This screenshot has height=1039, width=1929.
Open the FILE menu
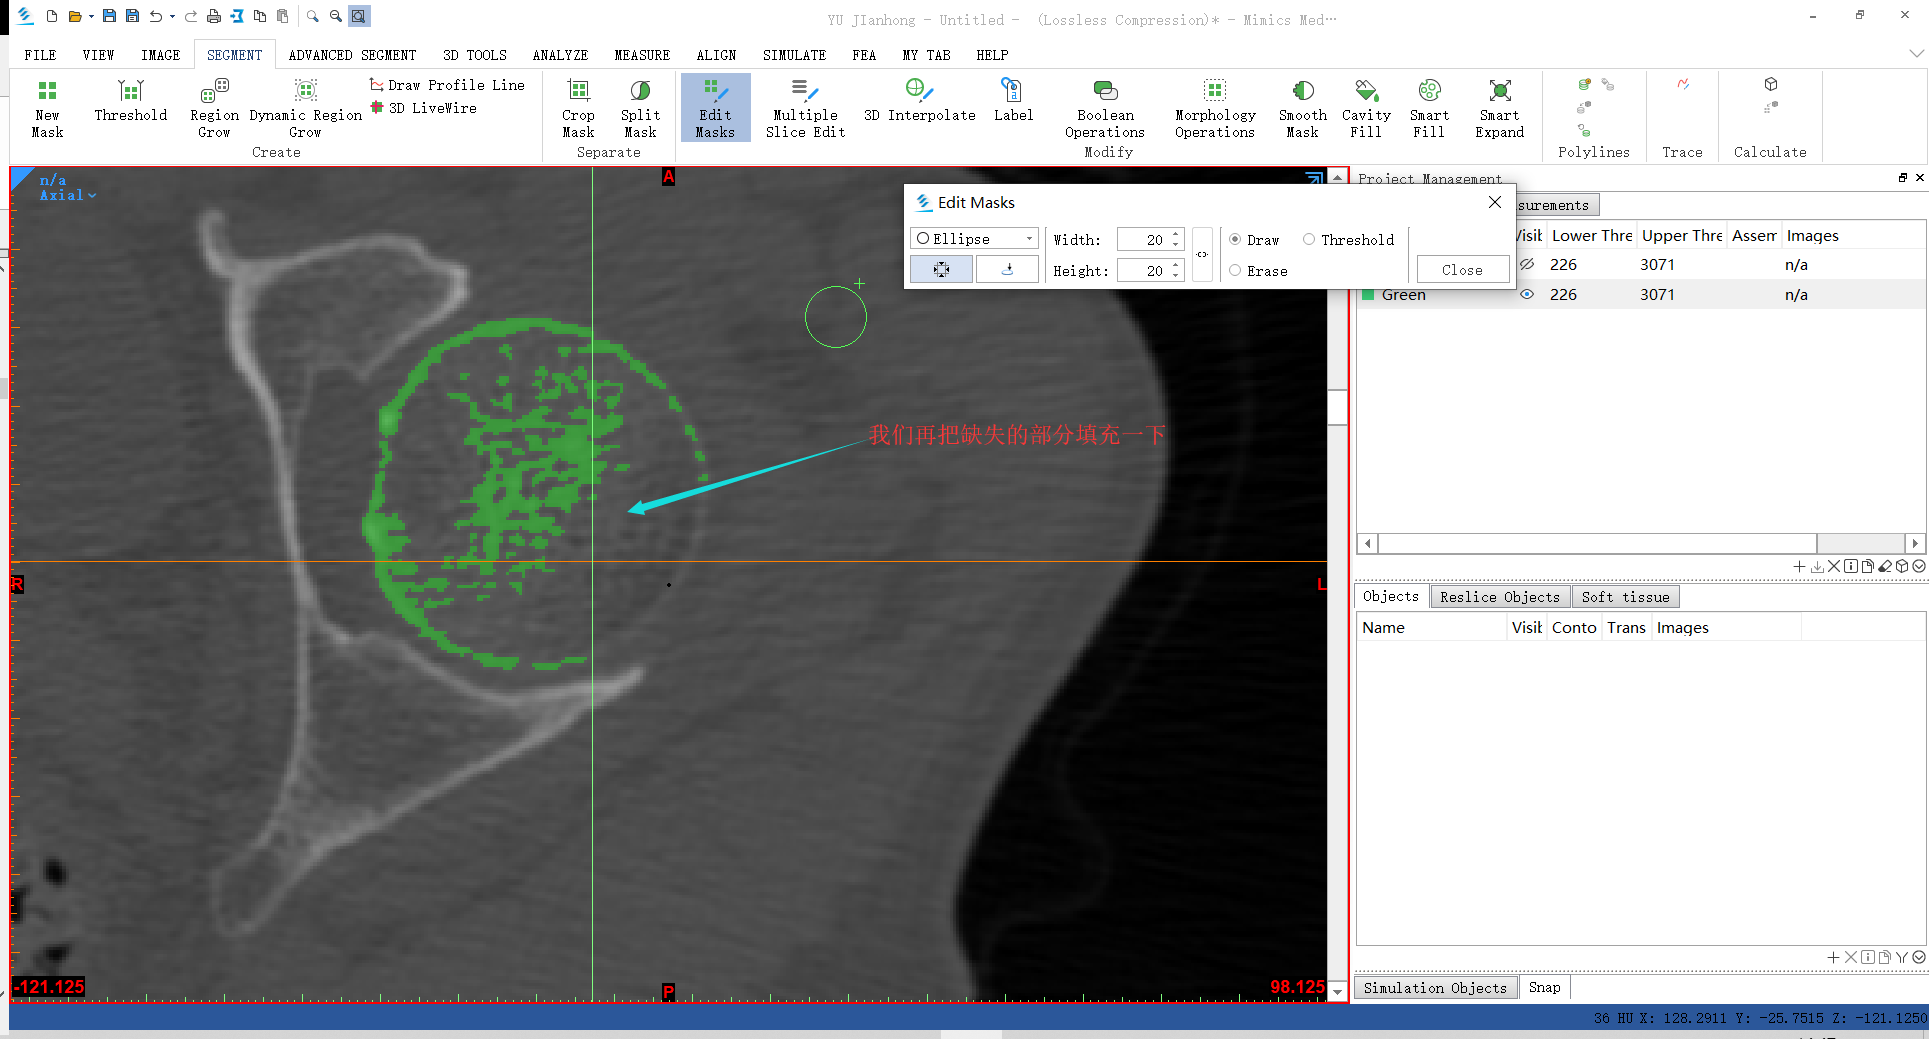(x=40, y=55)
